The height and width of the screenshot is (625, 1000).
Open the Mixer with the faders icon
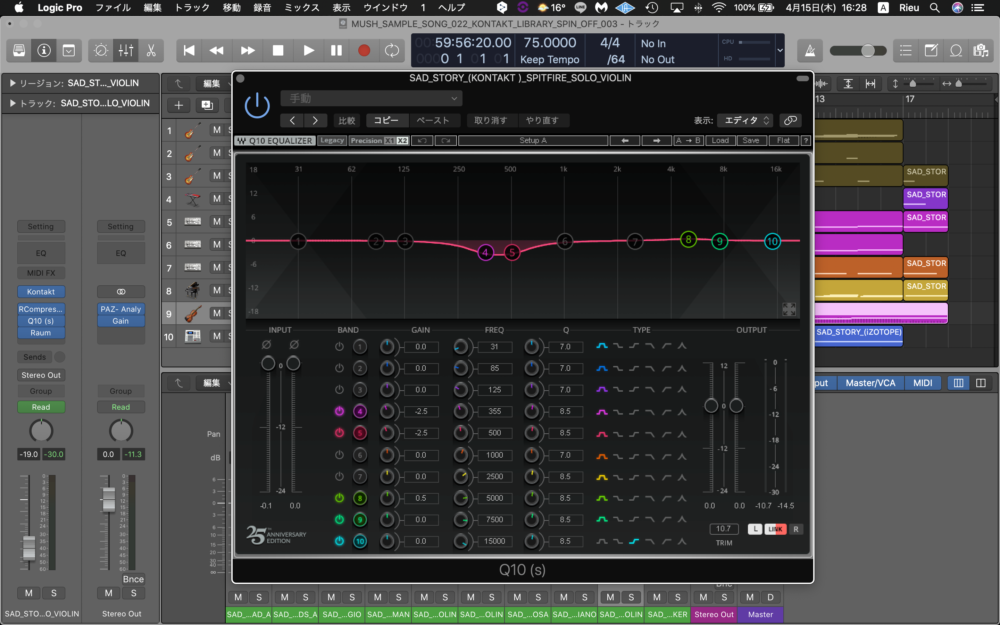(x=126, y=50)
